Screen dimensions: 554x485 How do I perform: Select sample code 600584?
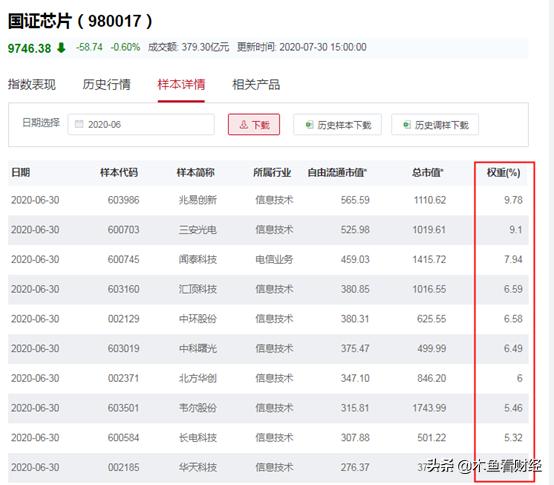click(123, 438)
